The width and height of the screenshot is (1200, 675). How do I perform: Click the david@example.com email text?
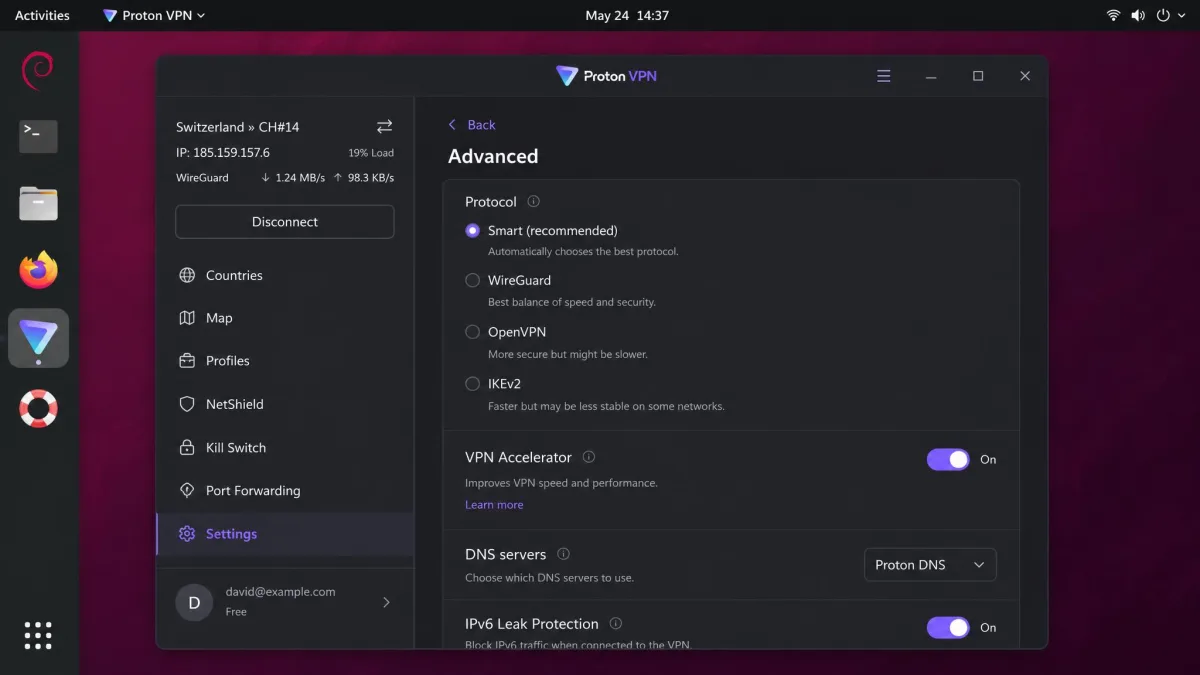[x=281, y=592]
